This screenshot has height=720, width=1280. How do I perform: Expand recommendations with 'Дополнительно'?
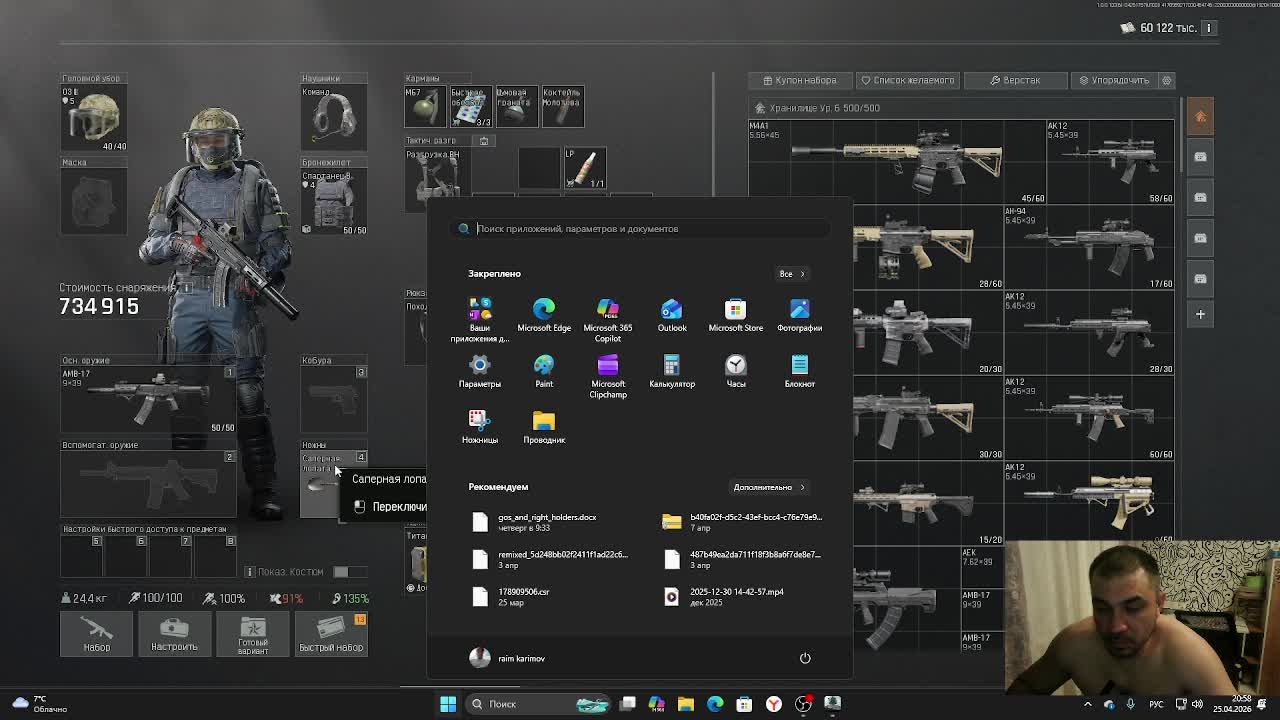click(768, 487)
